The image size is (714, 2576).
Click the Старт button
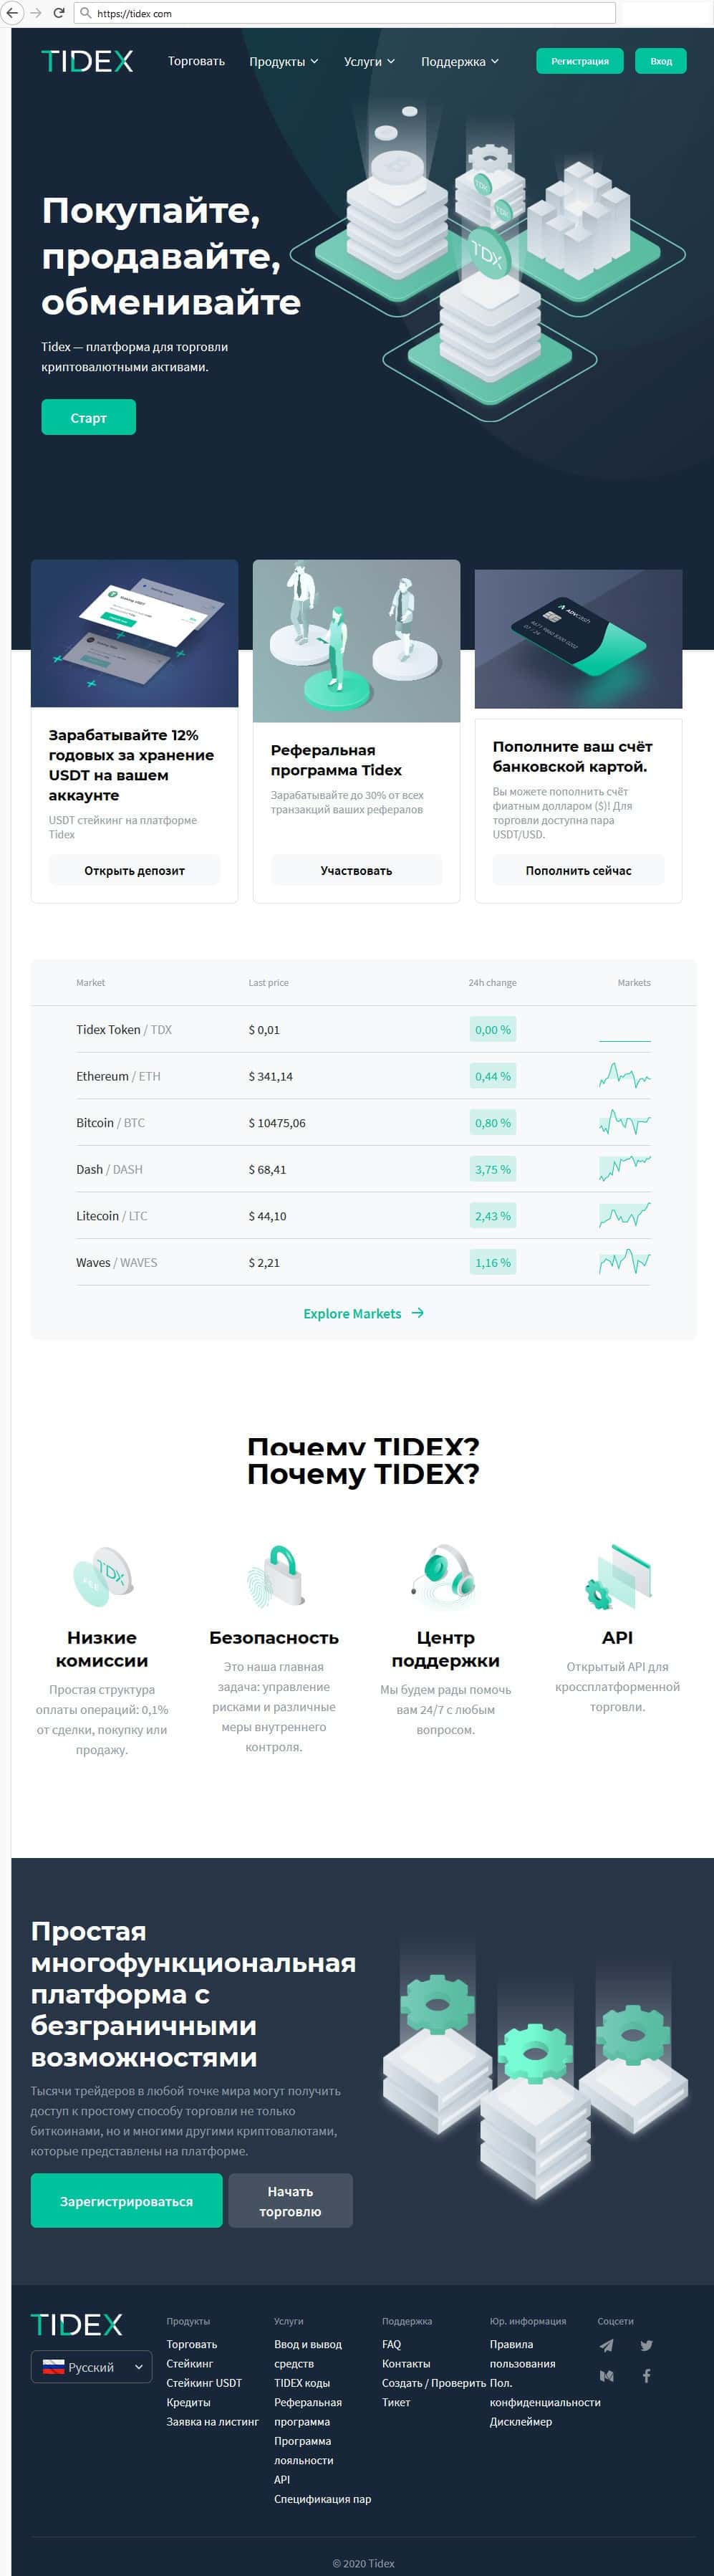(x=88, y=417)
